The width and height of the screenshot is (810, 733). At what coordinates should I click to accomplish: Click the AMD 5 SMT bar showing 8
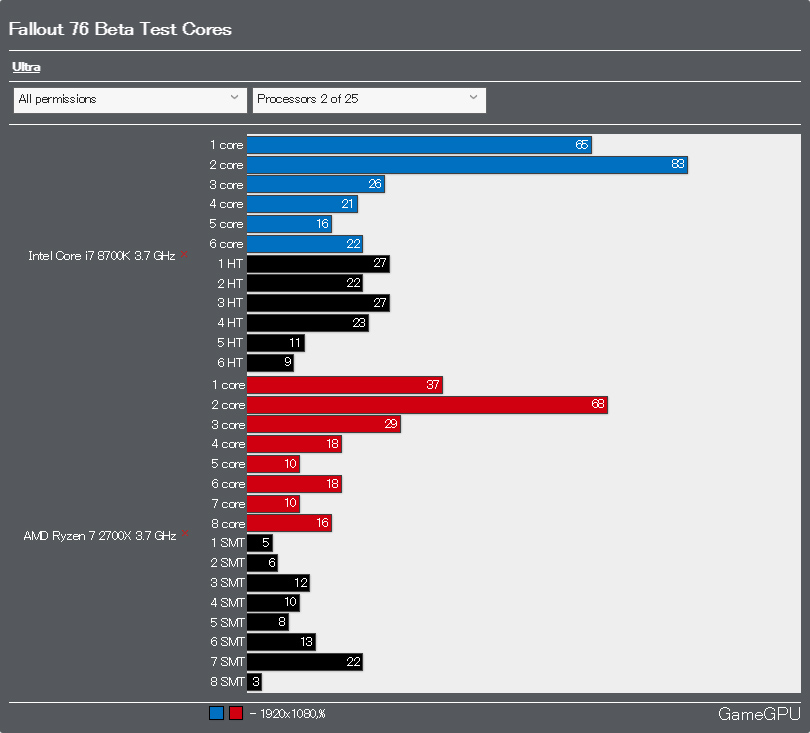(268, 622)
